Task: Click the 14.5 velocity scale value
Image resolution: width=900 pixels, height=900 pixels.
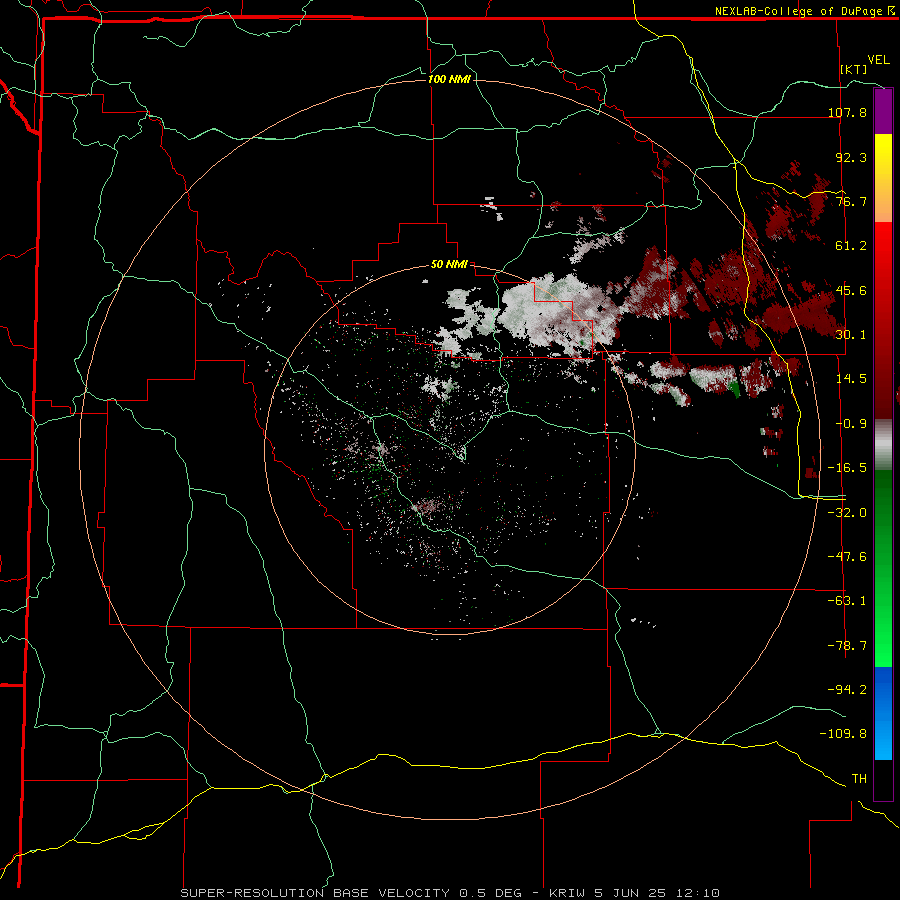Action: point(851,379)
